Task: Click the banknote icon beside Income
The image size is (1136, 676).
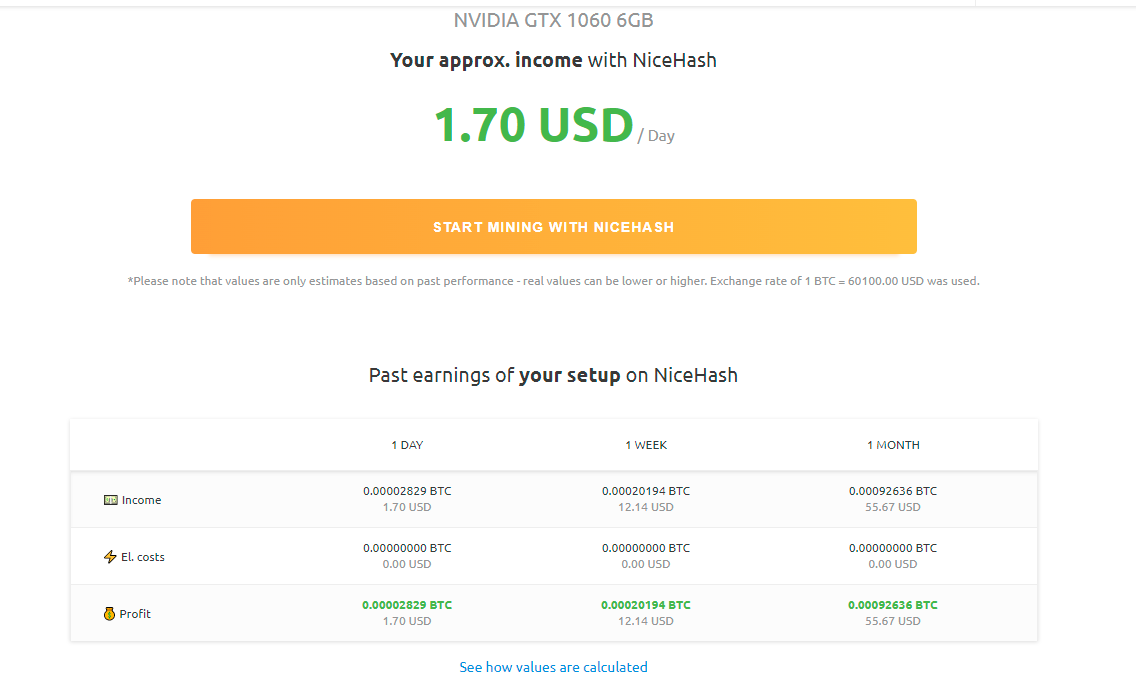Action: coord(111,499)
